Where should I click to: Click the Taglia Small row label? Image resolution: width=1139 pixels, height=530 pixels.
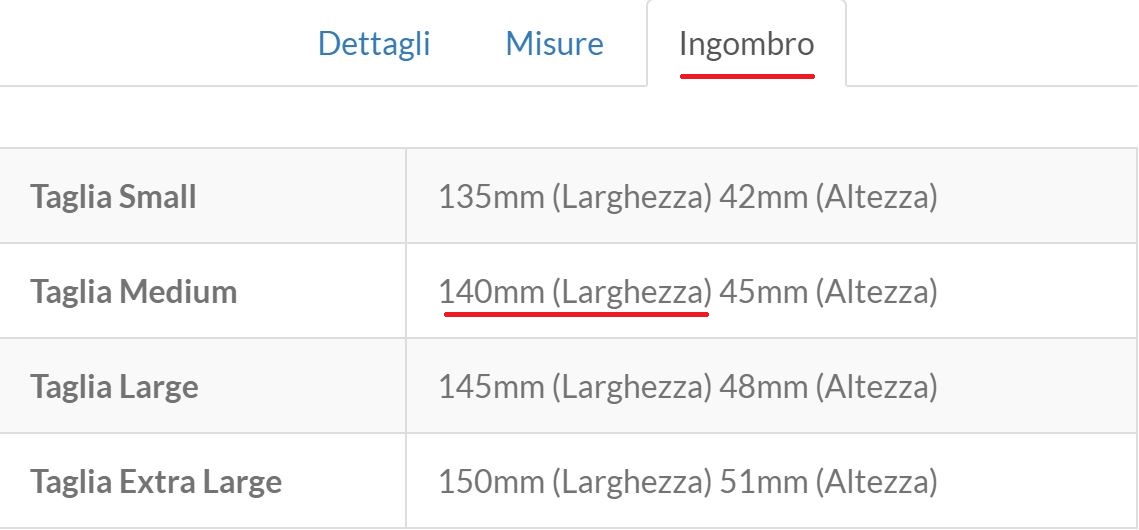point(113,196)
